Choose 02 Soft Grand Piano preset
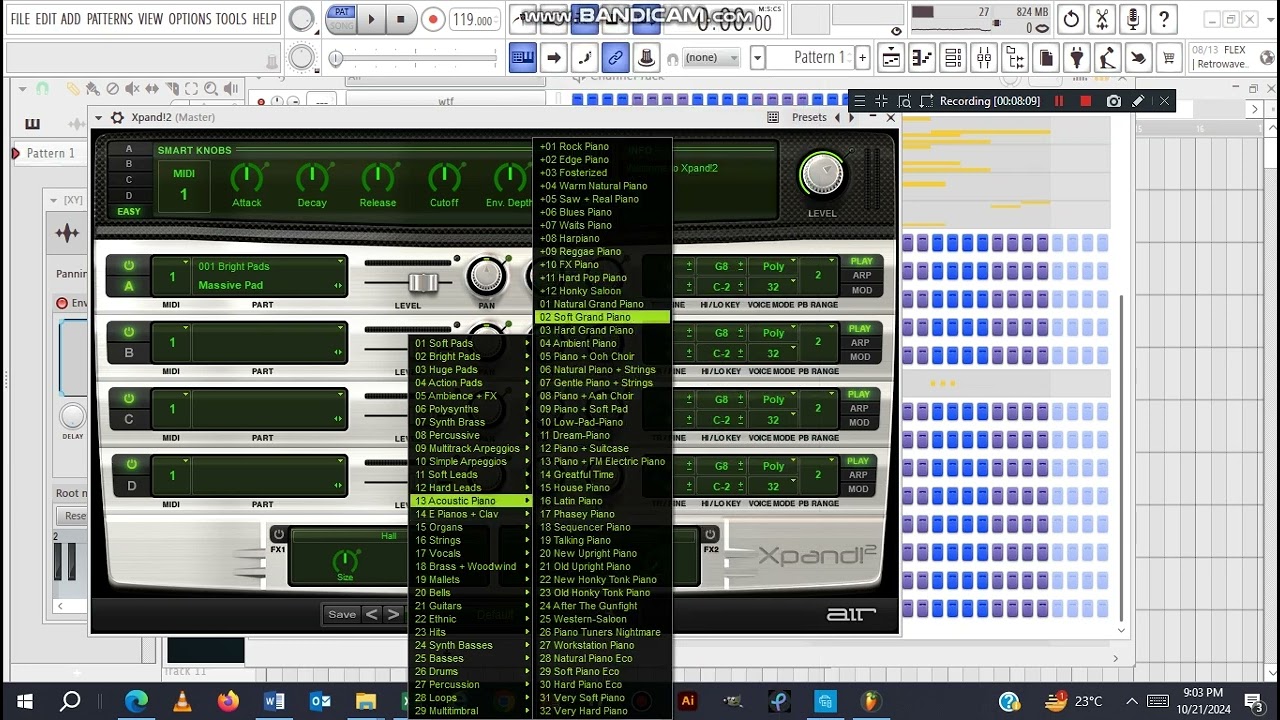Viewport: 1280px width, 720px height. pos(602,317)
